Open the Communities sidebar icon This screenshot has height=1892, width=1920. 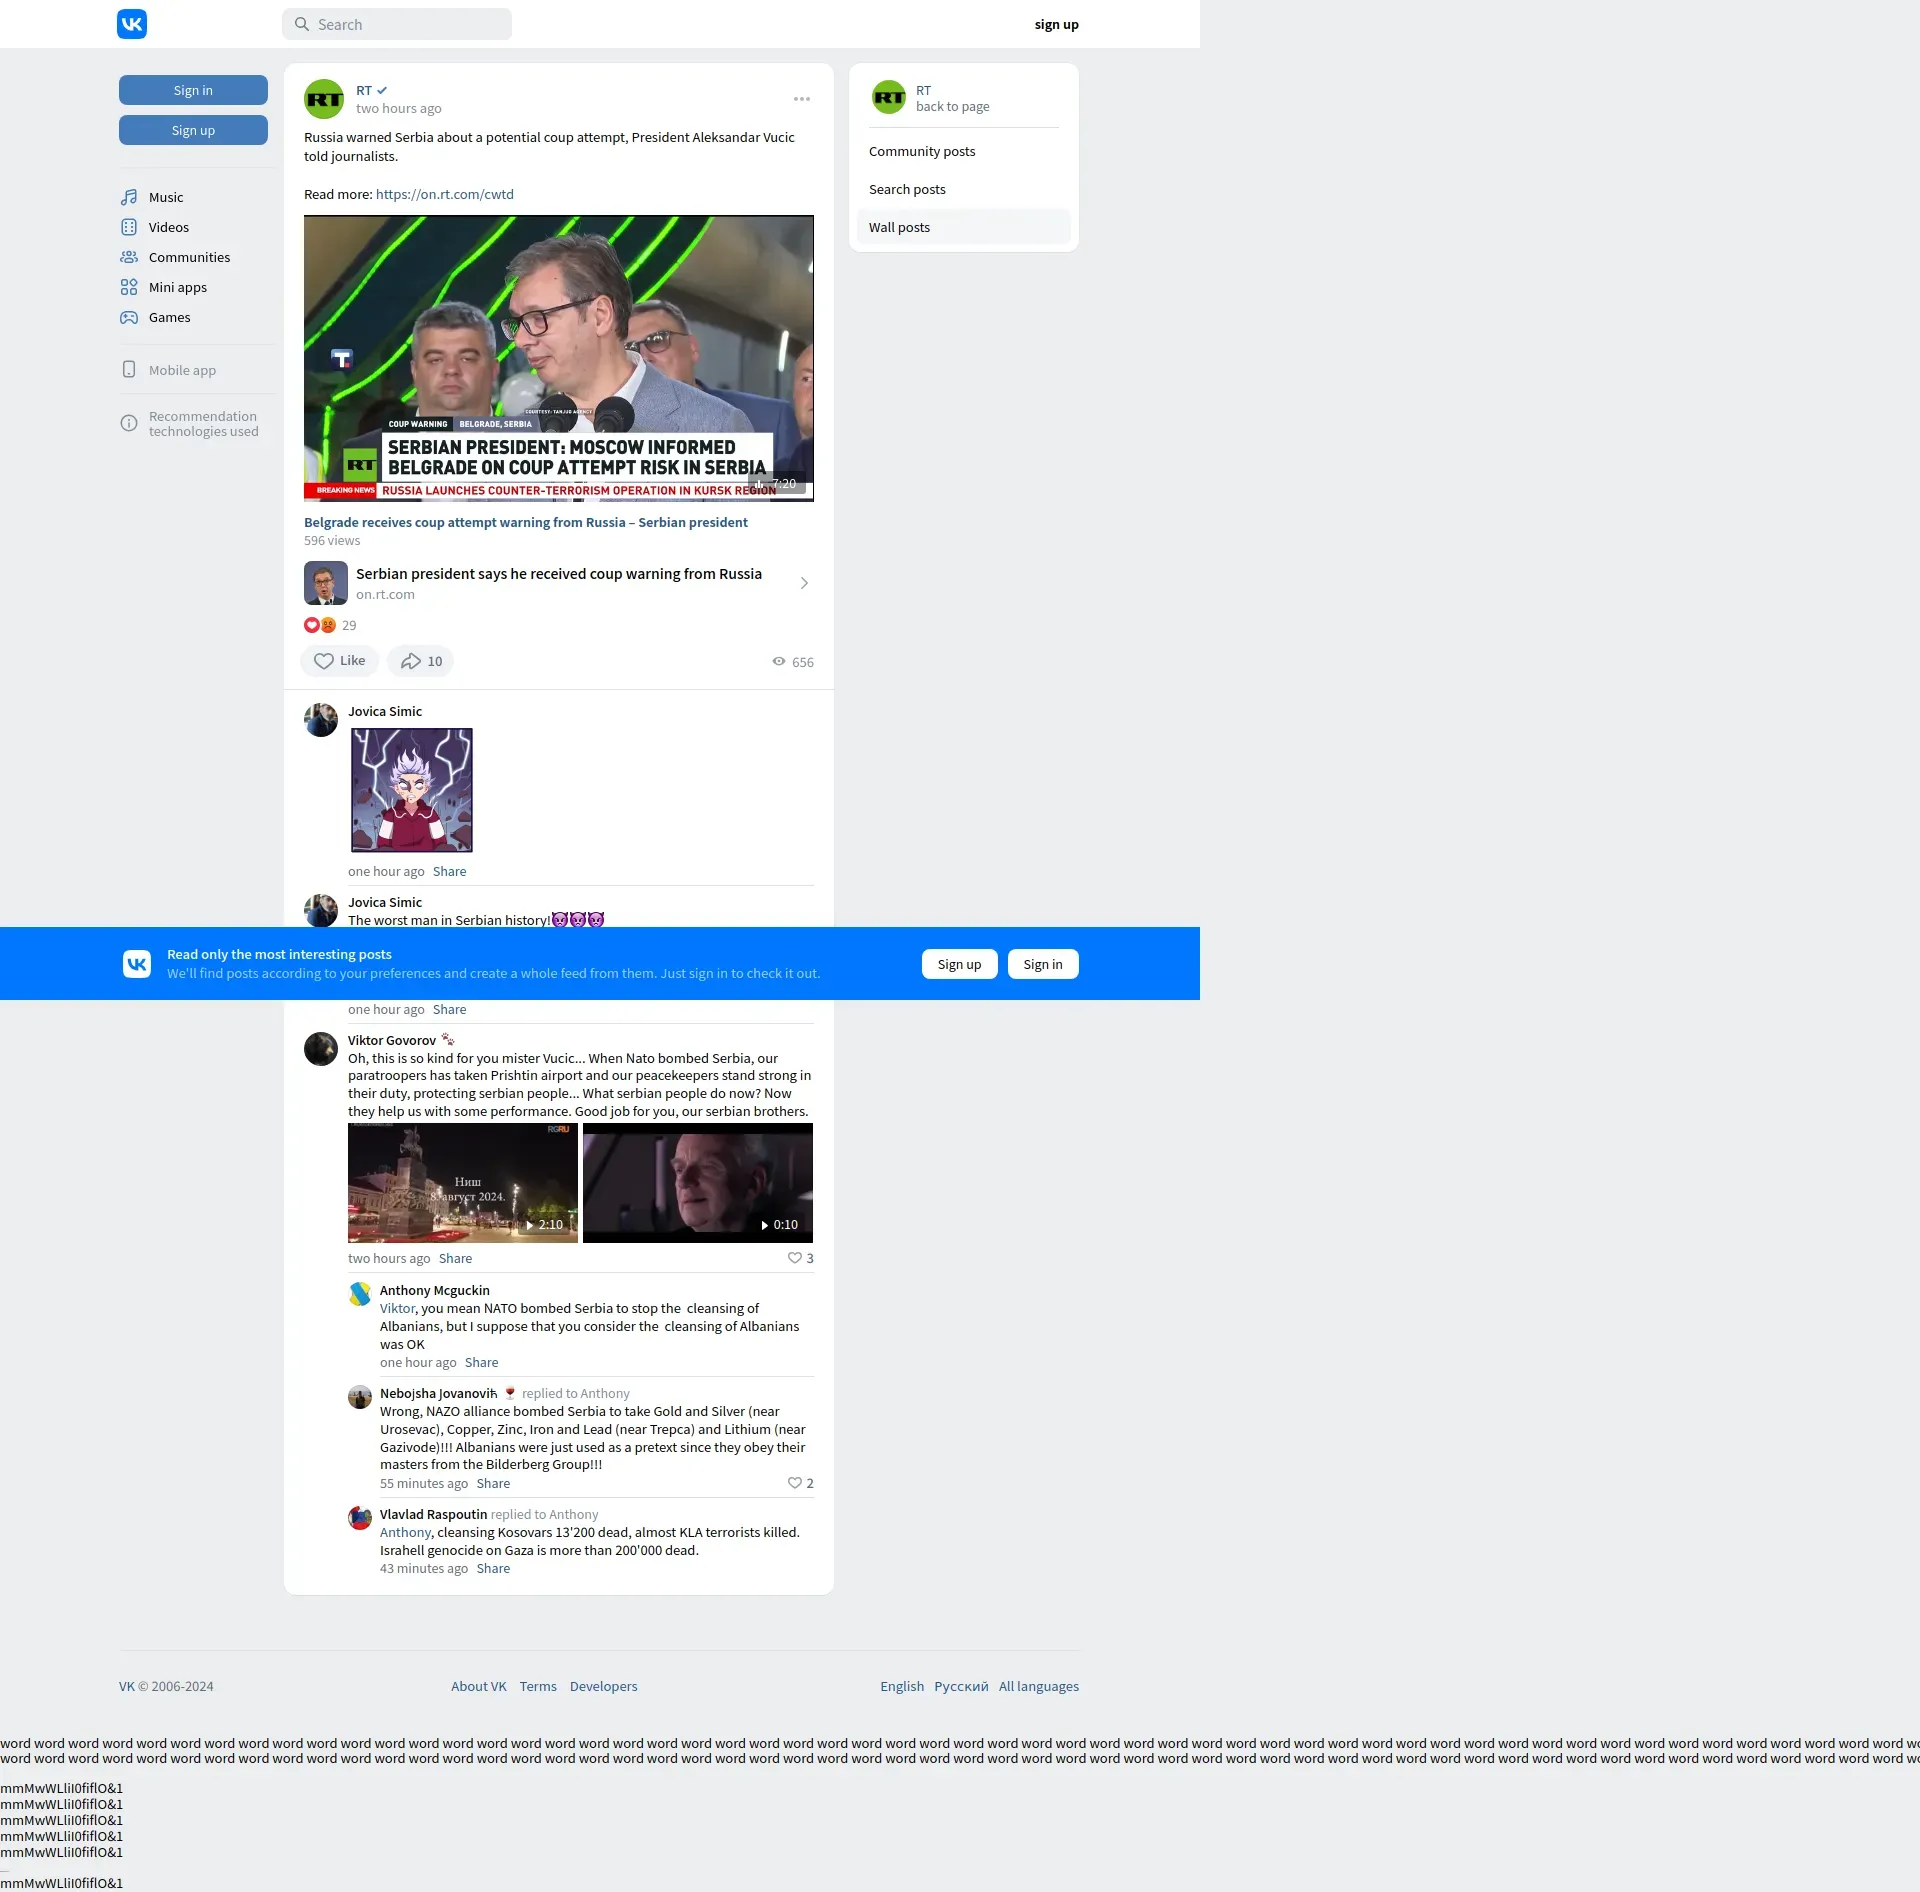(x=129, y=257)
